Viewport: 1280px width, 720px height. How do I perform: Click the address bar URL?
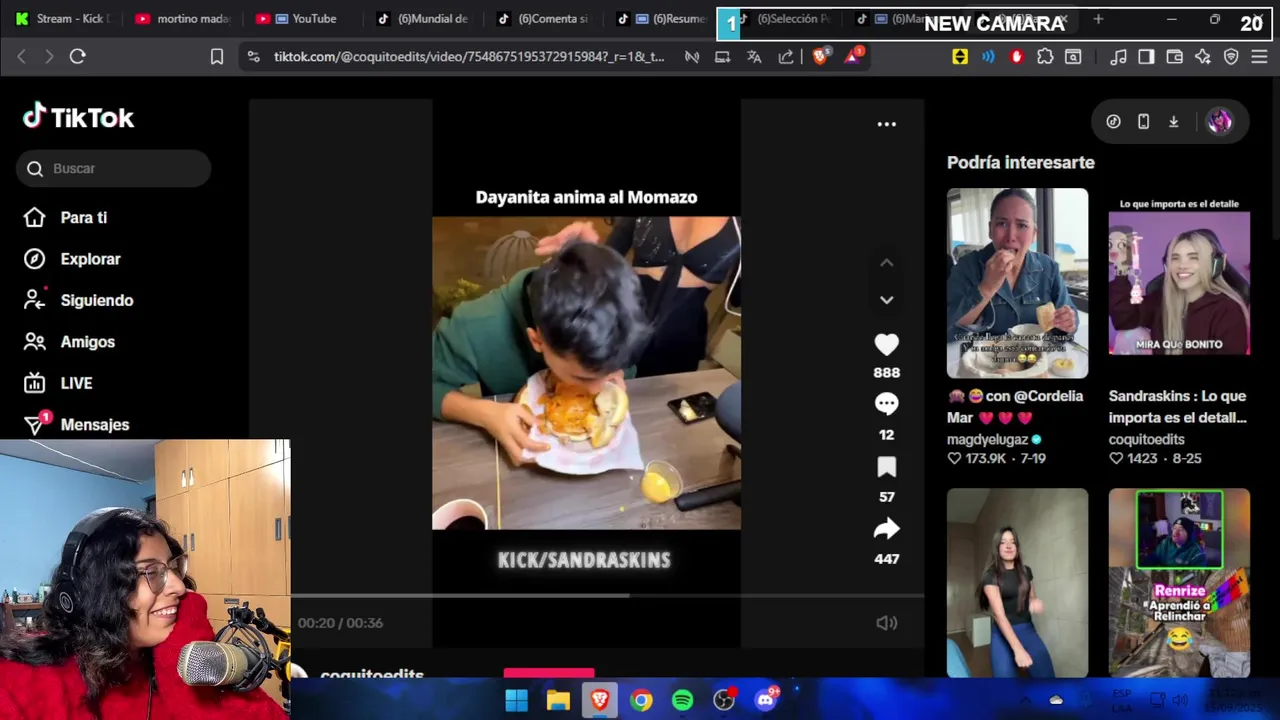[x=469, y=57]
